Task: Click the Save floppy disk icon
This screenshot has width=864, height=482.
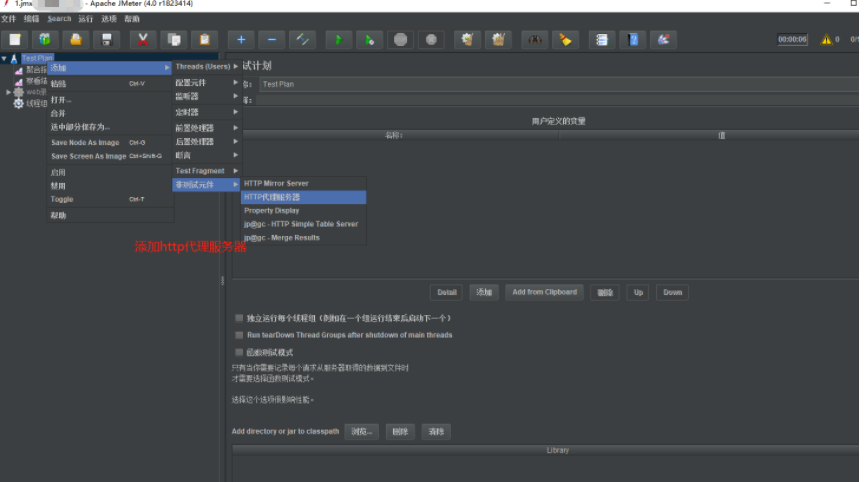Action: click(x=107, y=40)
